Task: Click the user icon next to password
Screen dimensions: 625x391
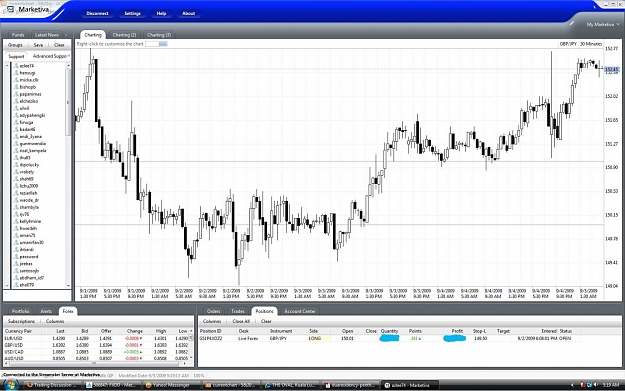Action: [x=16, y=257]
